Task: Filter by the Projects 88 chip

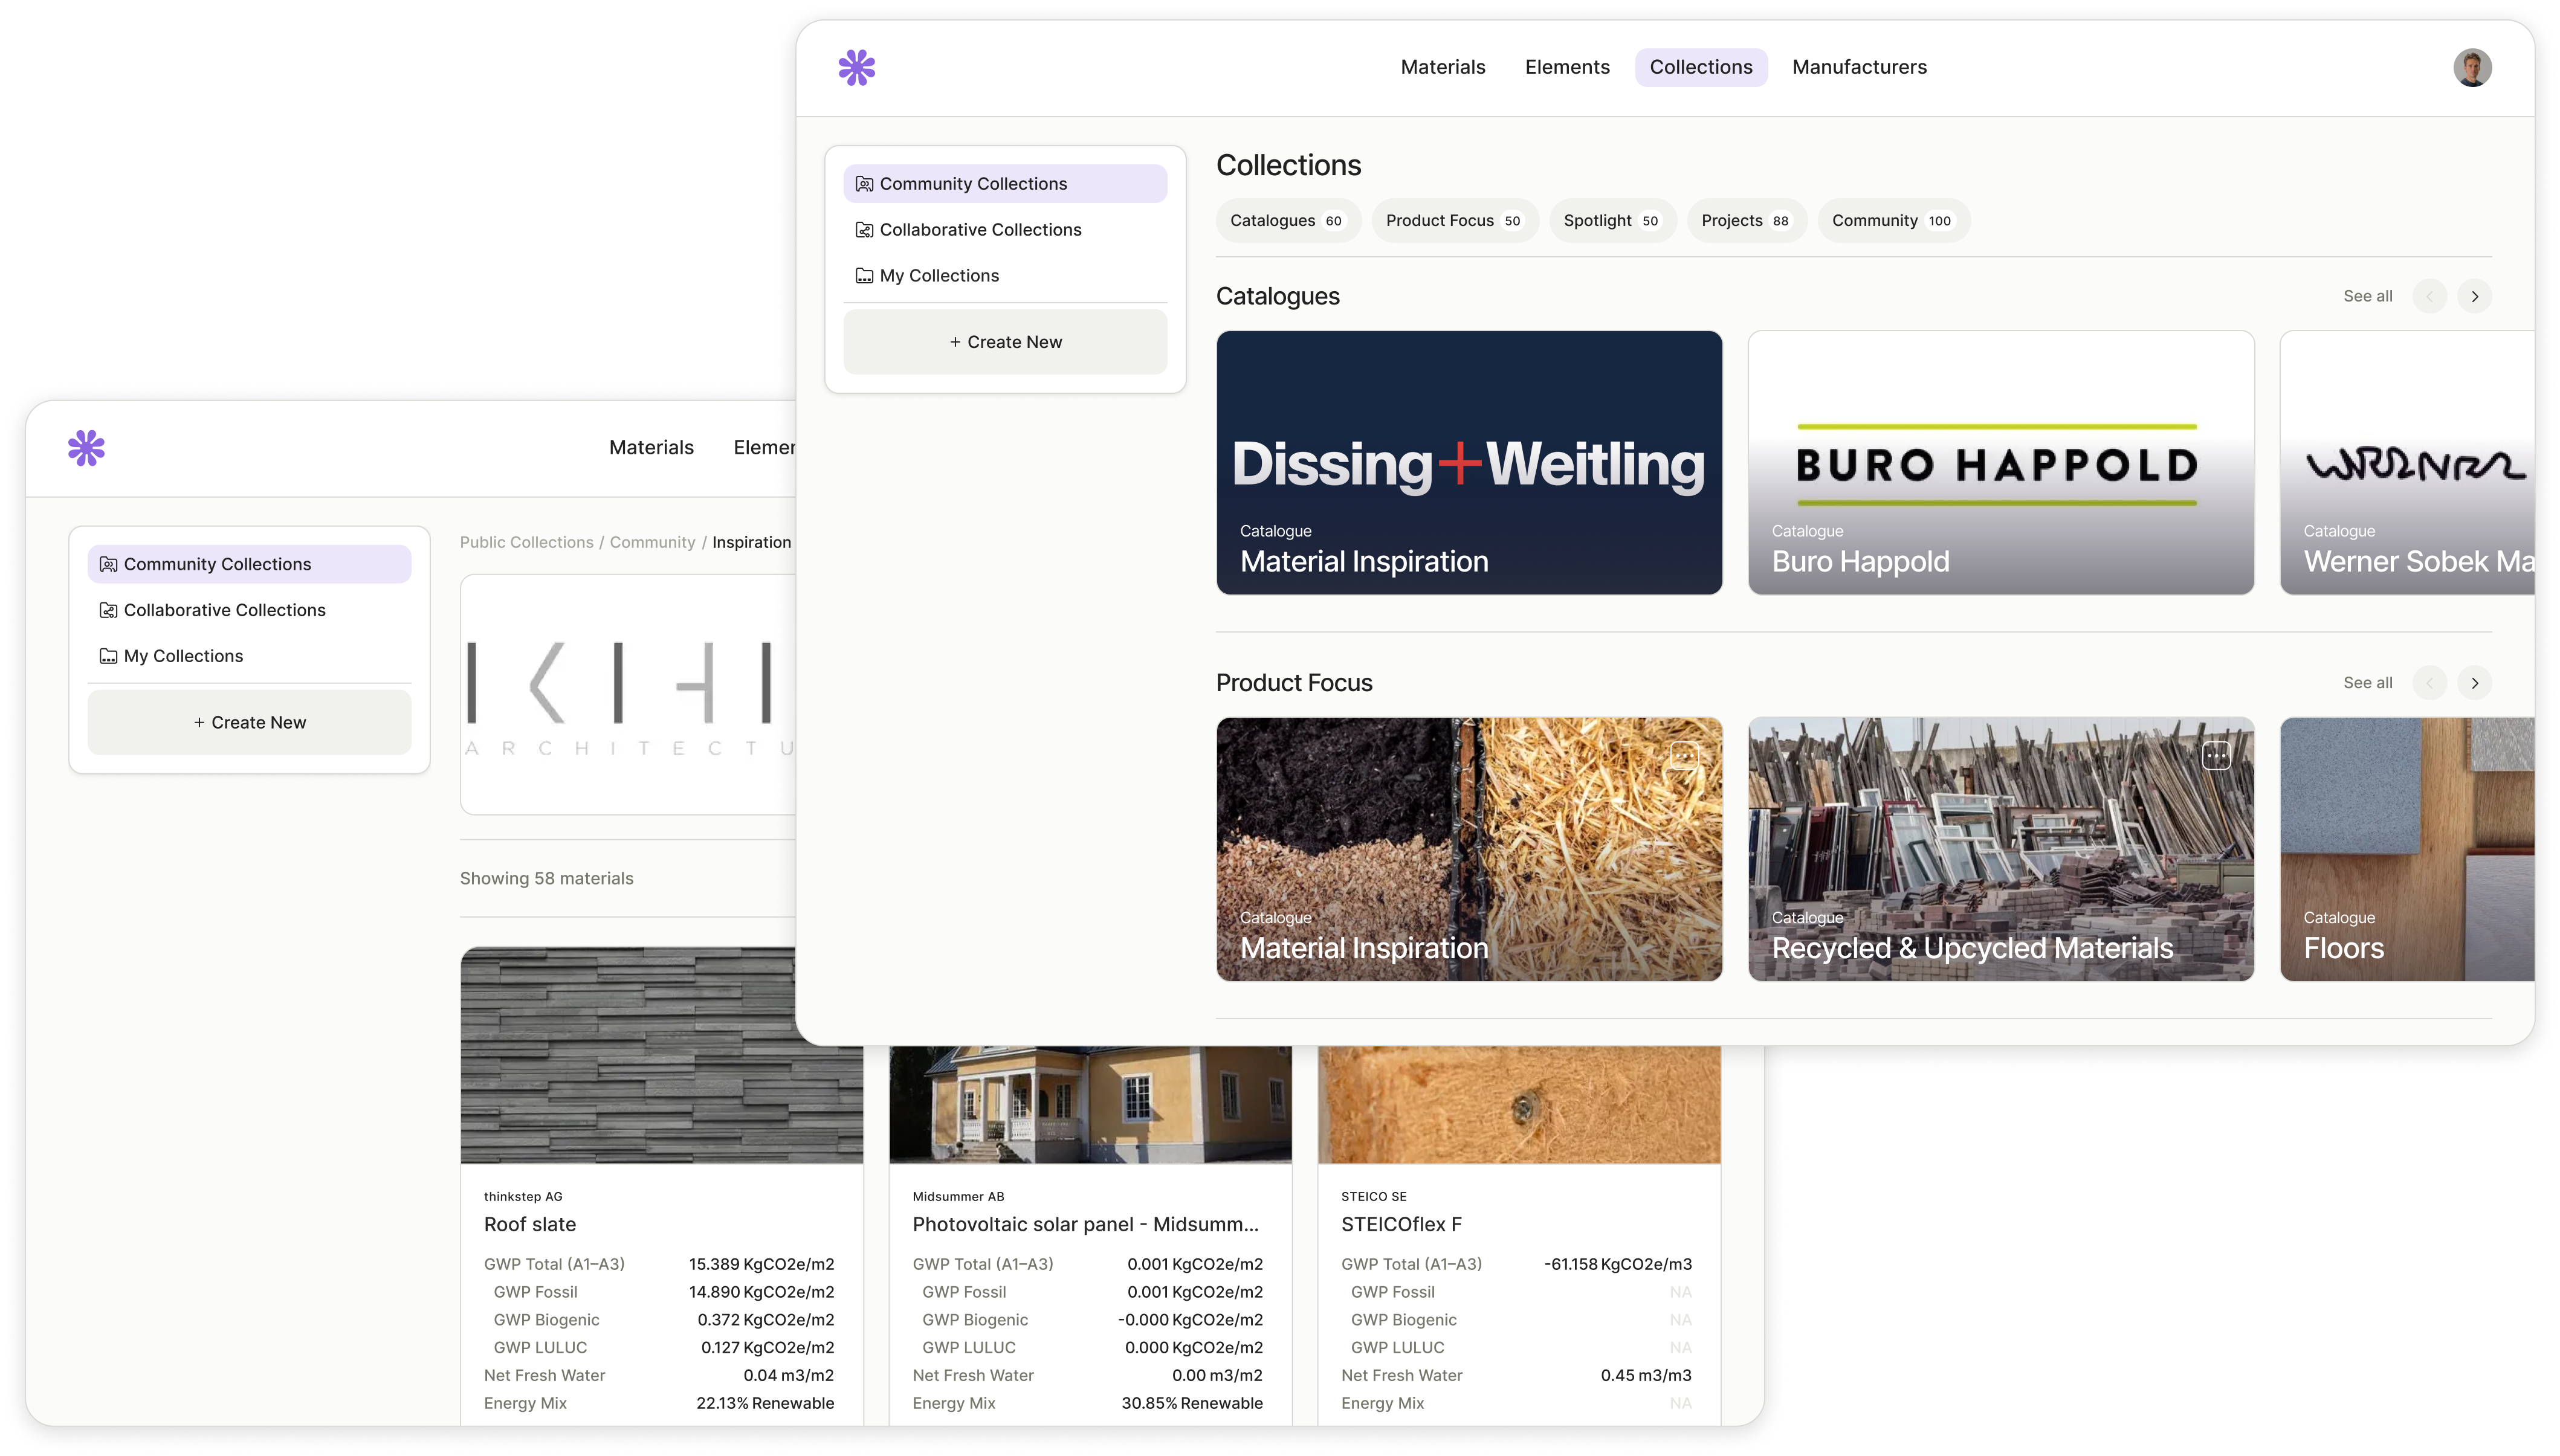Action: (x=1746, y=221)
